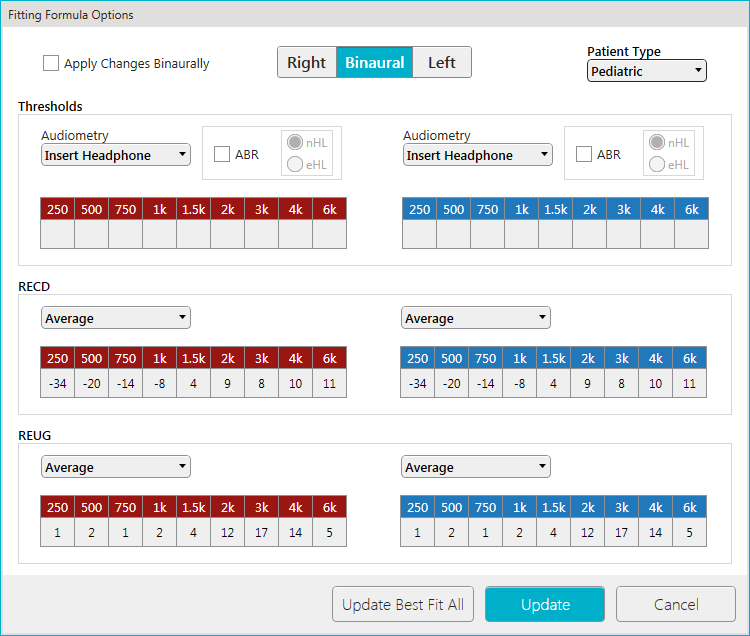Image resolution: width=750 pixels, height=636 pixels.
Task: Open left ear Audiometry Insert Headphone dropdown
Action: pyautogui.click(x=477, y=155)
